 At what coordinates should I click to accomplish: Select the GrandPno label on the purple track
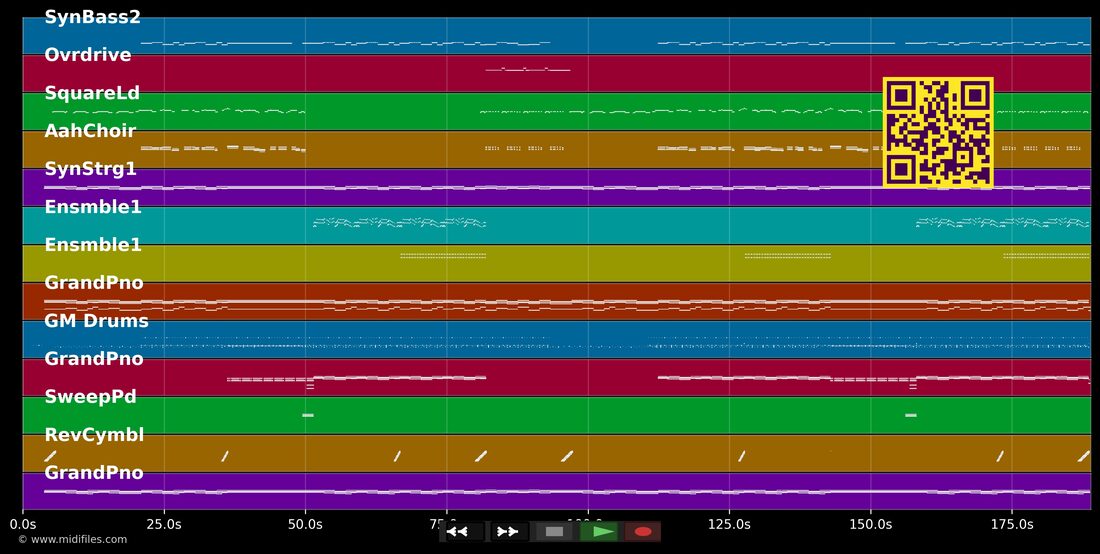click(94, 473)
